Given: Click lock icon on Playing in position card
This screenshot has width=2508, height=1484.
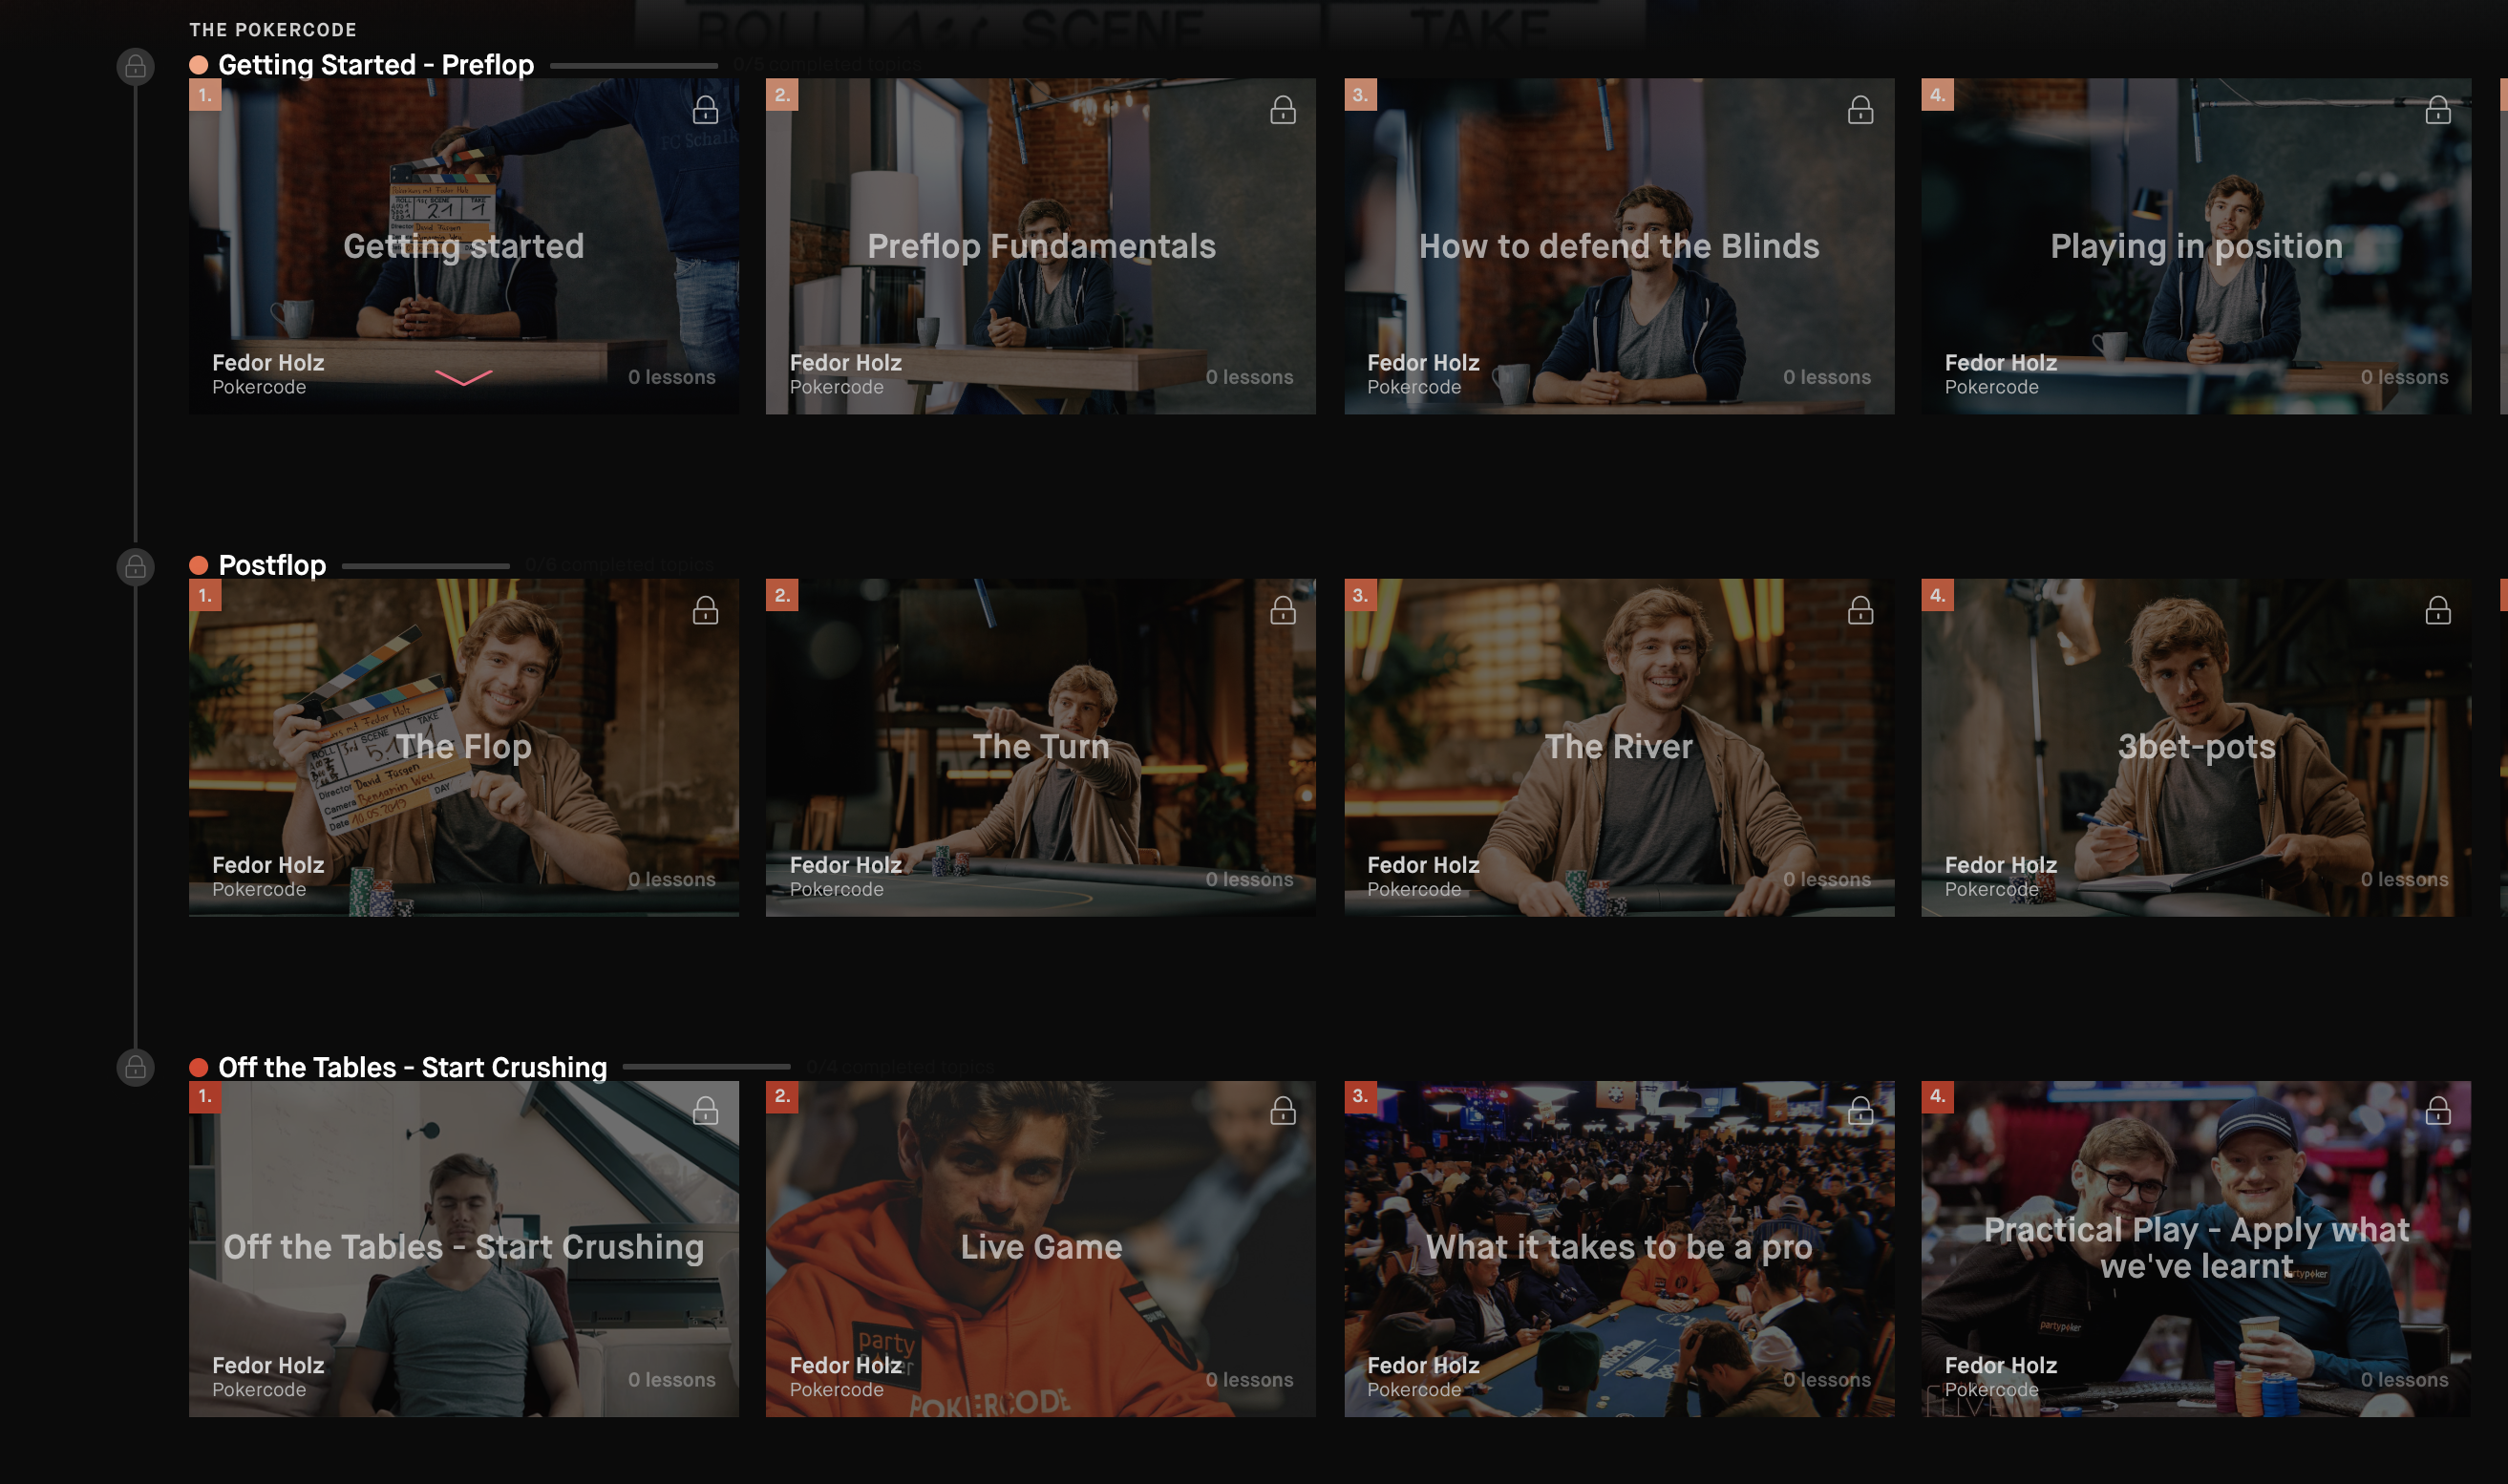Looking at the screenshot, I should (2438, 110).
